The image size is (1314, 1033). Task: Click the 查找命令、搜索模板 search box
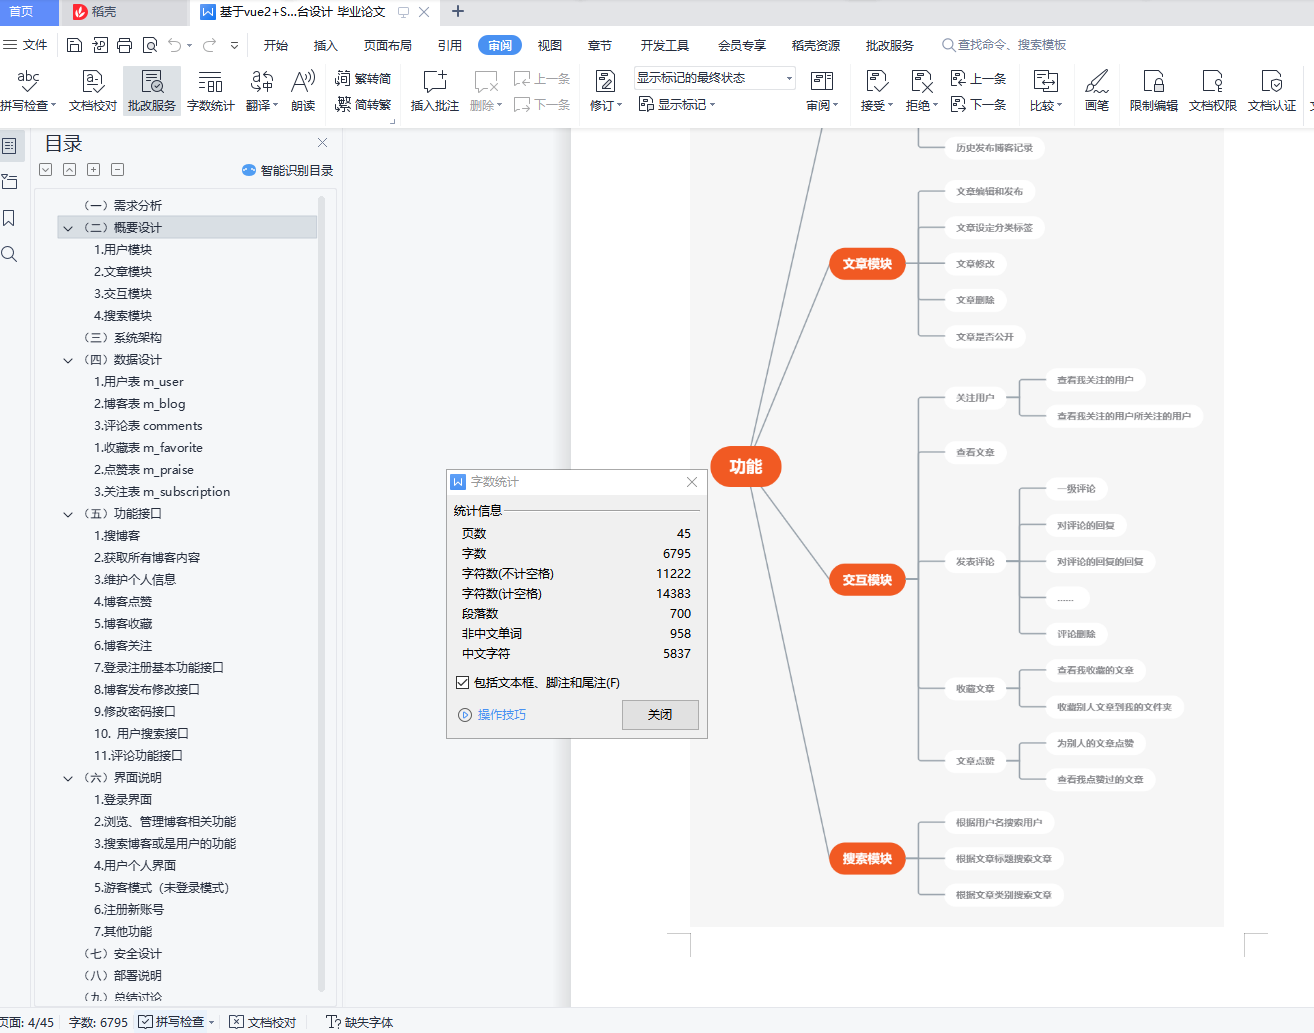tap(1004, 45)
